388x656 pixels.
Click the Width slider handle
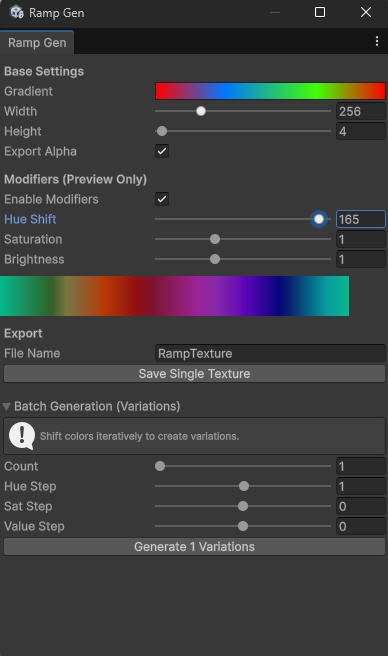coord(201,111)
